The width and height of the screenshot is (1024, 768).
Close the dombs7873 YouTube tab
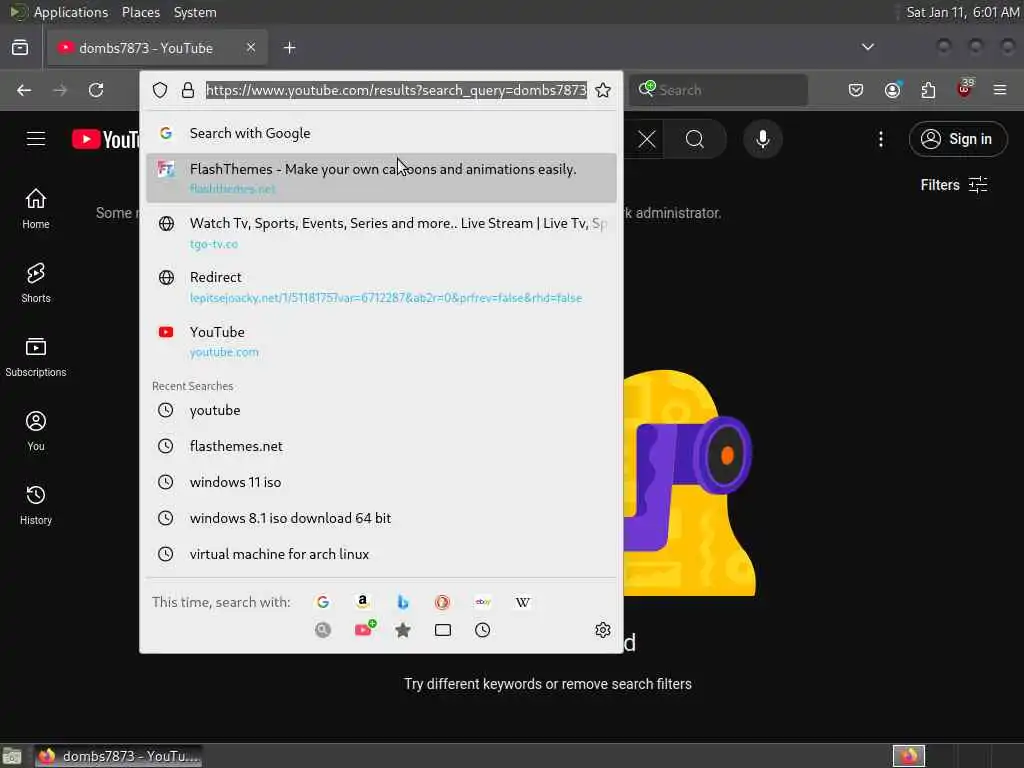click(251, 47)
